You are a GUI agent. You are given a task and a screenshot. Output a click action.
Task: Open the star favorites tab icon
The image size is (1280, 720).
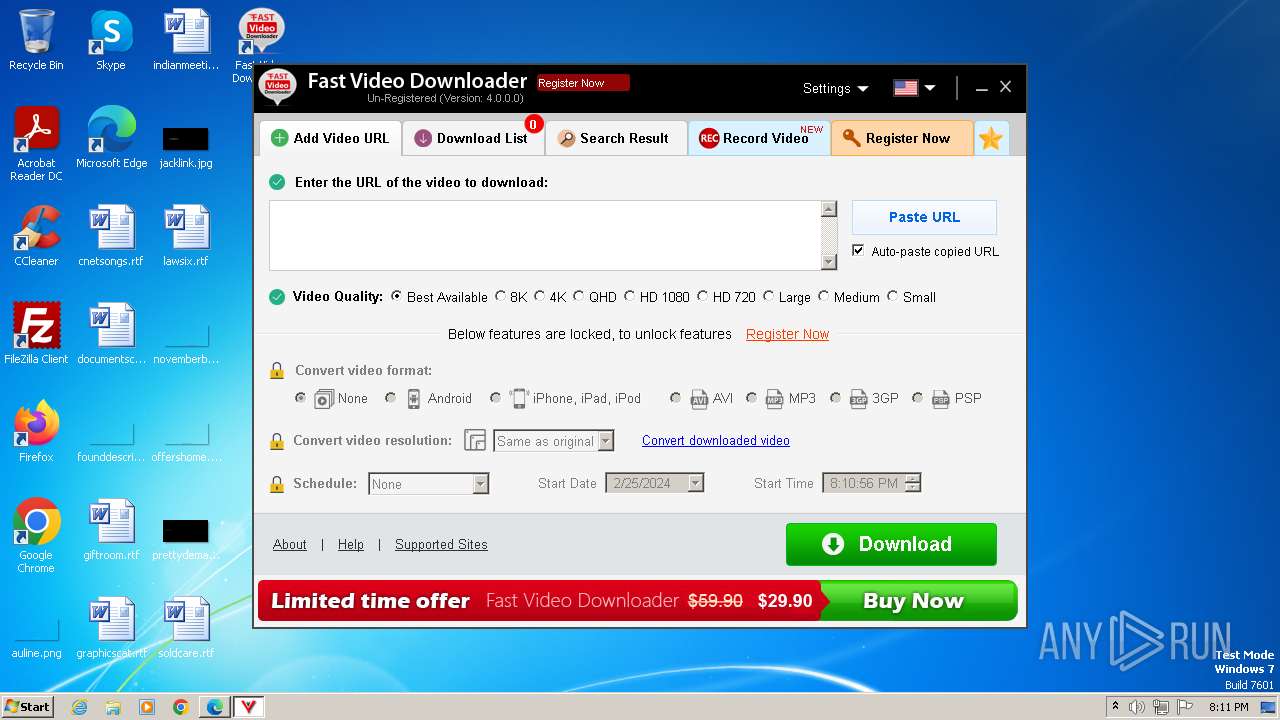[x=990, y=139]
